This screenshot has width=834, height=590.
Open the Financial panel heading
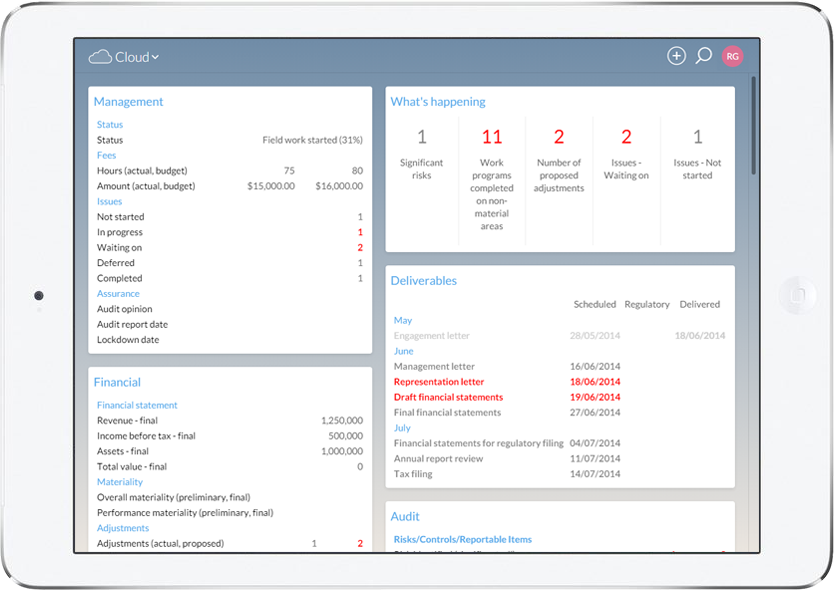tap(117, 382)
